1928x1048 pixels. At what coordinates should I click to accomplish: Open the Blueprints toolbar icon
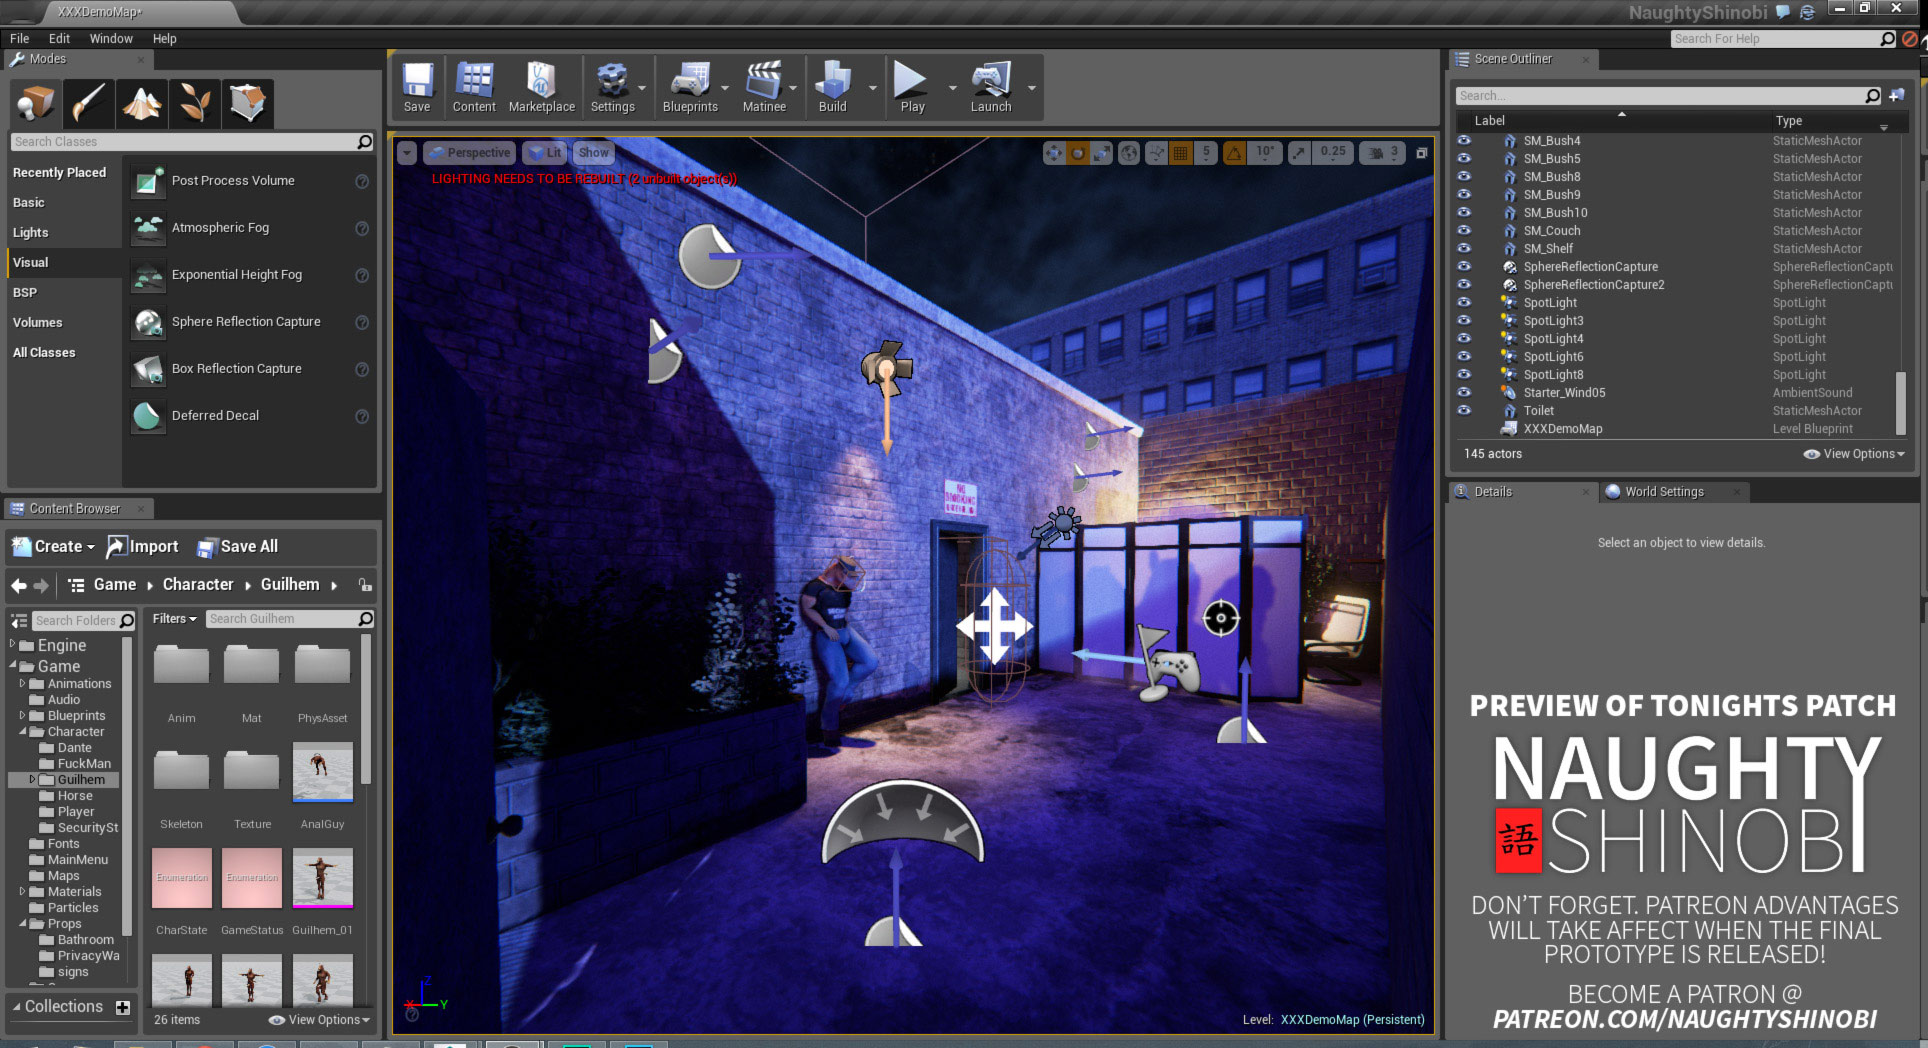pos(690,88)
